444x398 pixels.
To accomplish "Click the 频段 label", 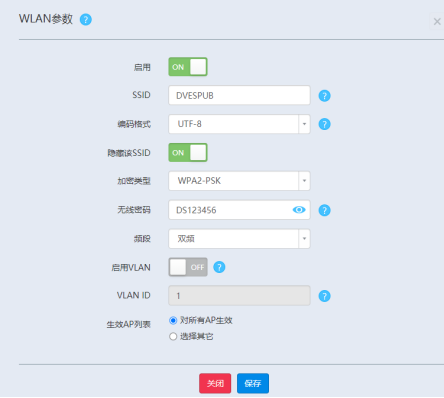I will point(142,239).
